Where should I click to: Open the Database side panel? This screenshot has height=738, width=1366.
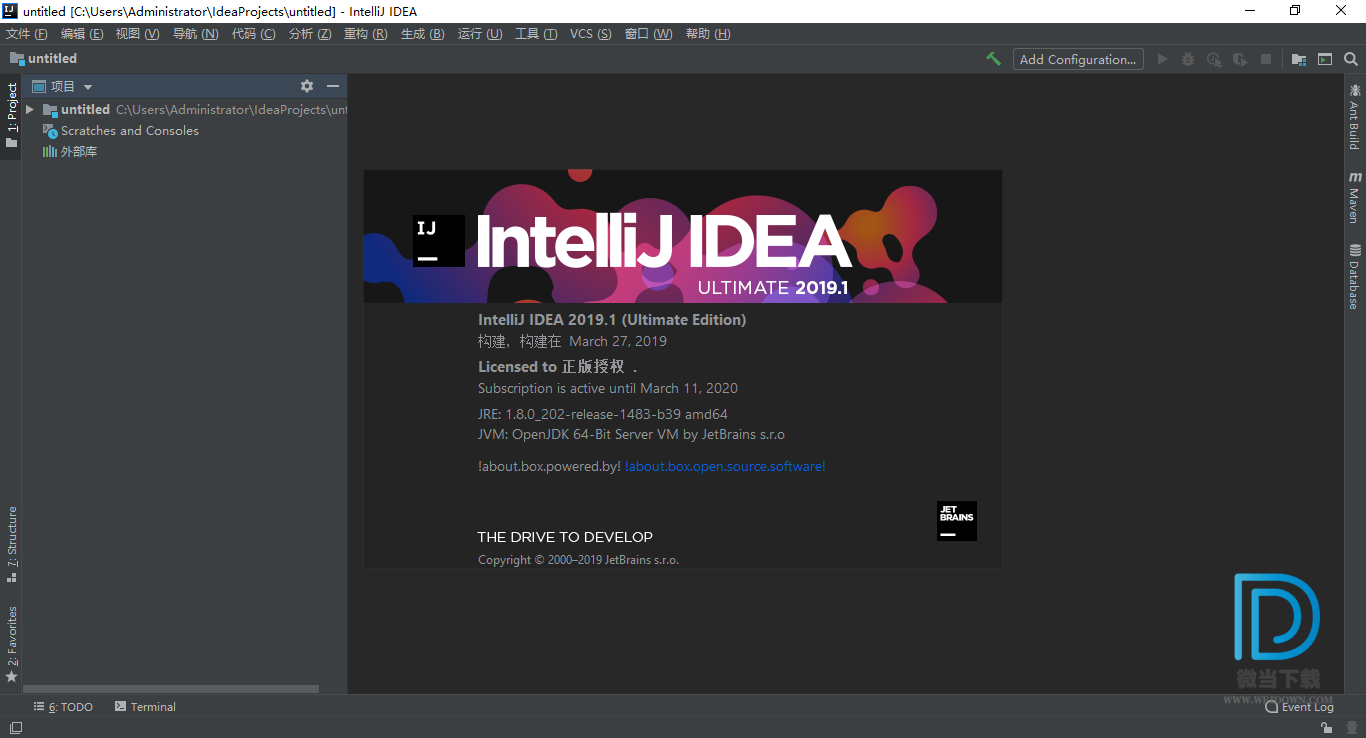(1355, 276)
